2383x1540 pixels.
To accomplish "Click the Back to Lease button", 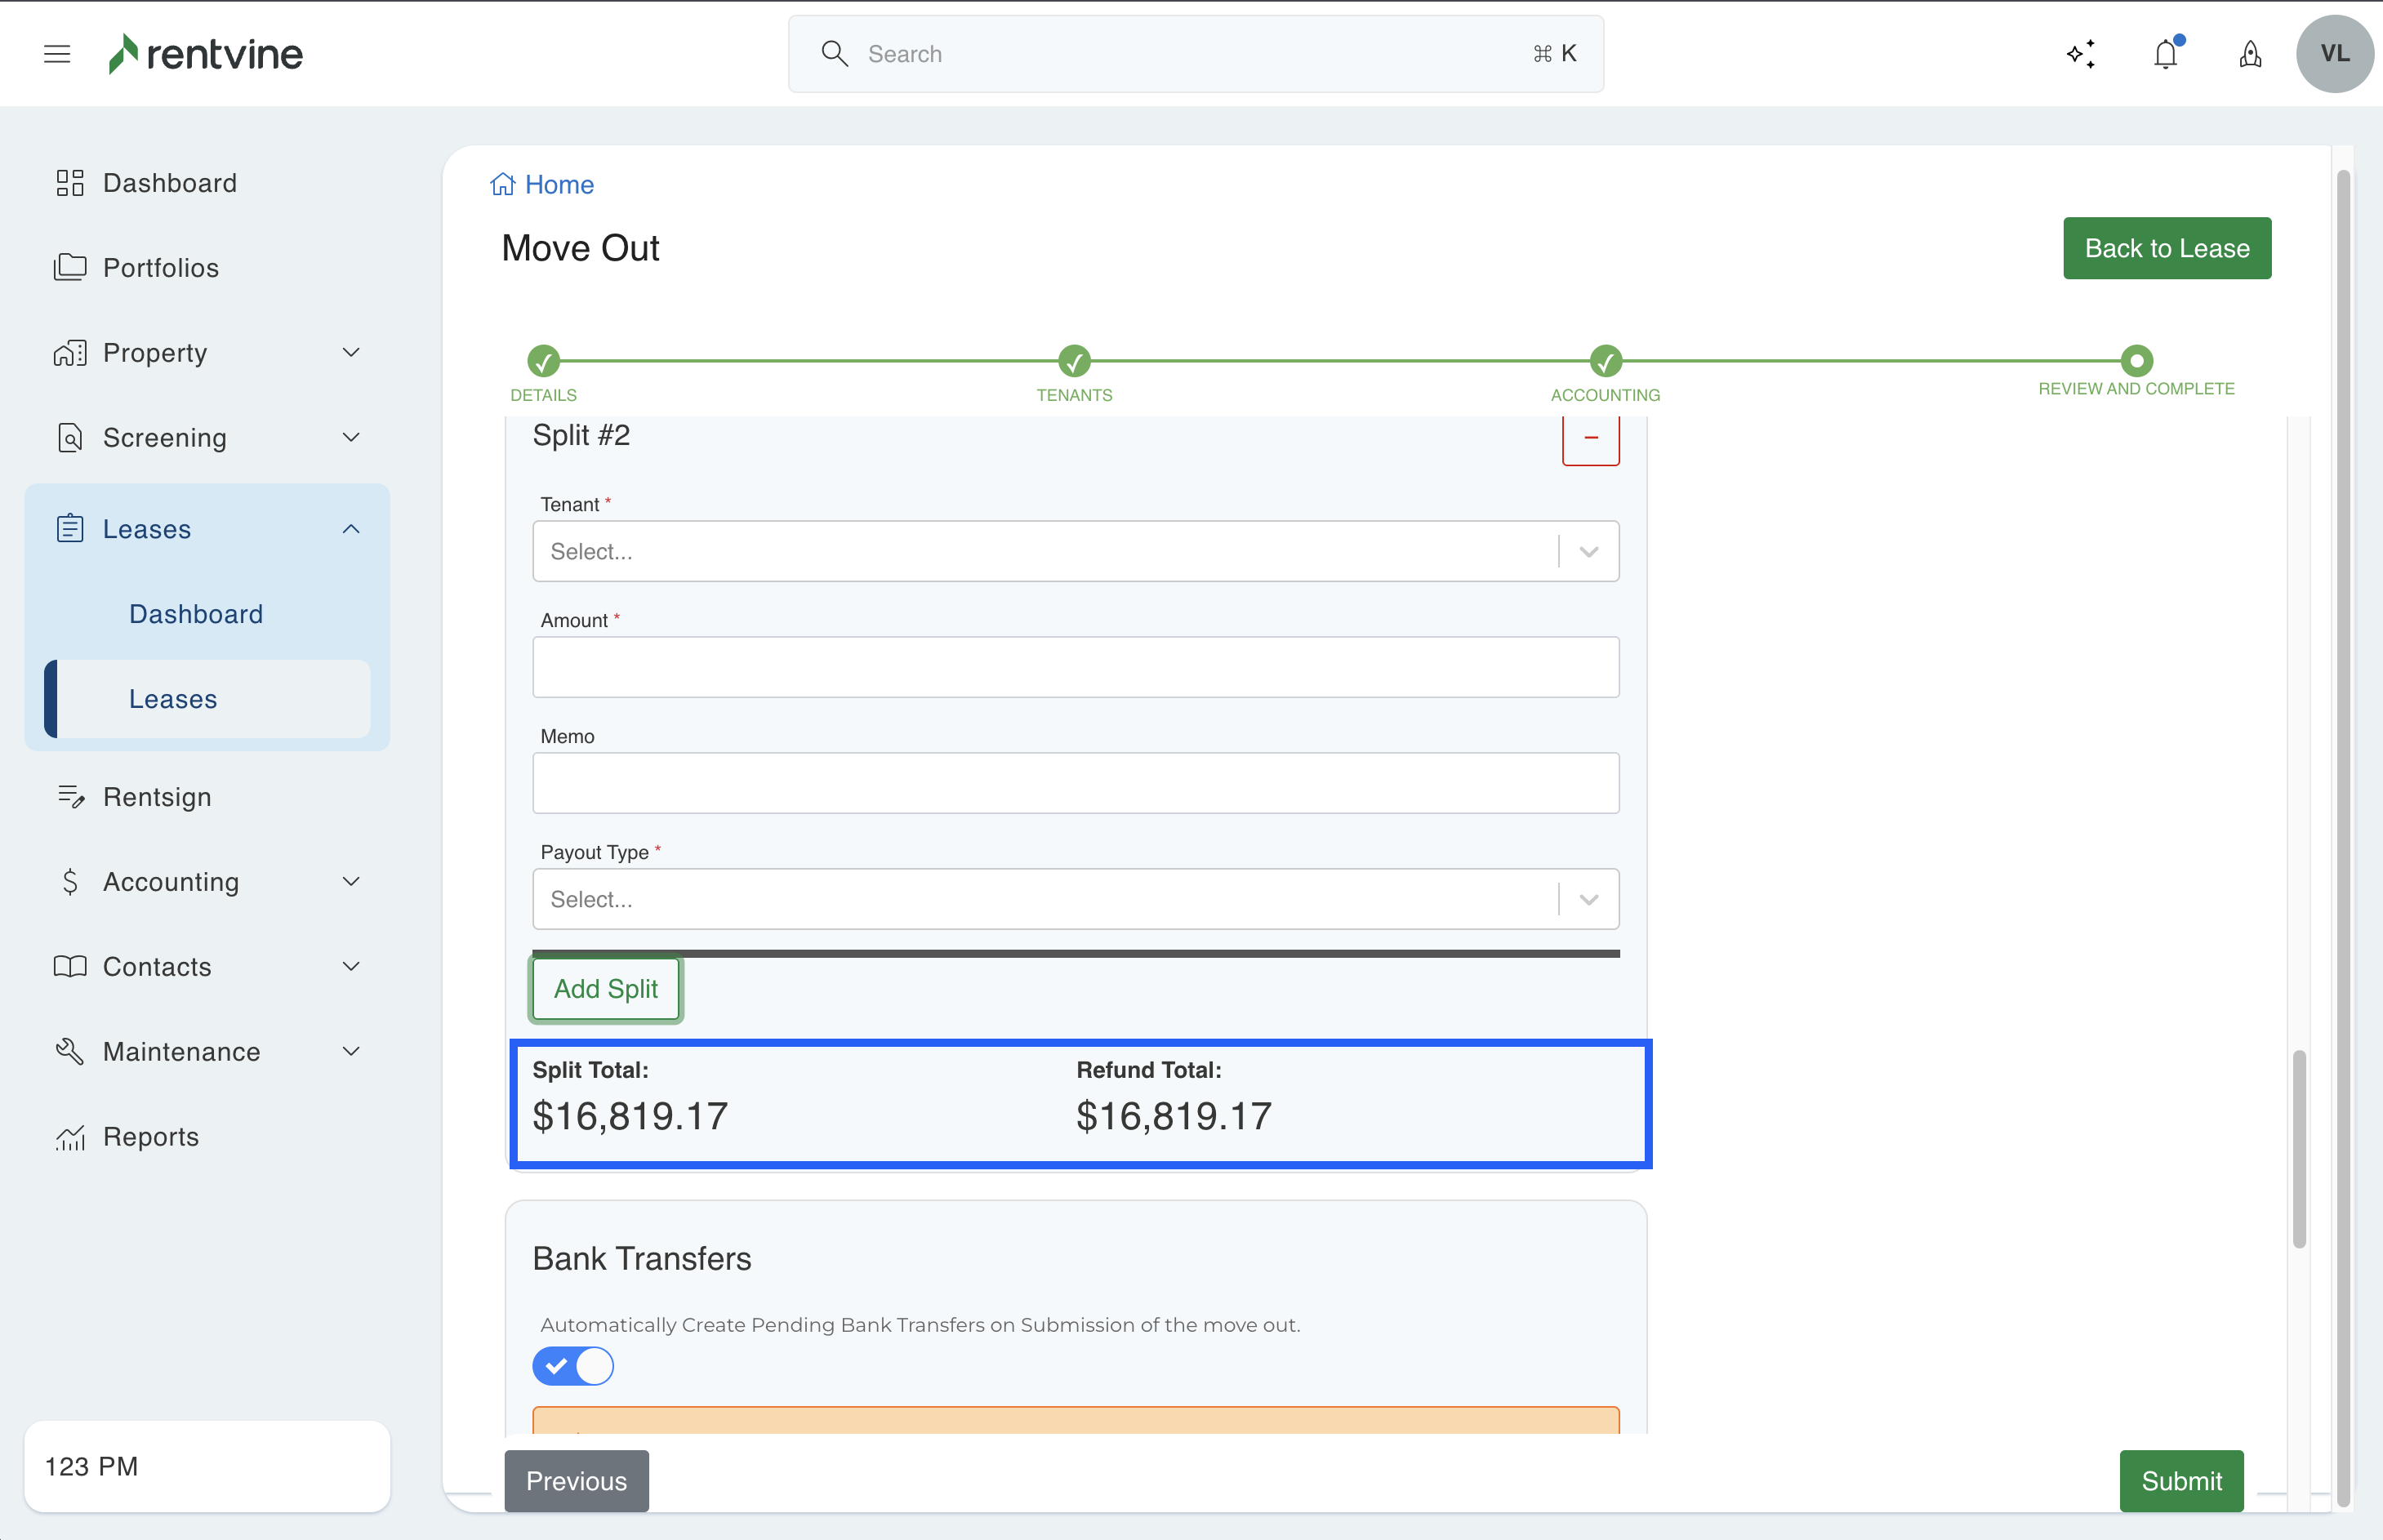I will [2166, 248].
